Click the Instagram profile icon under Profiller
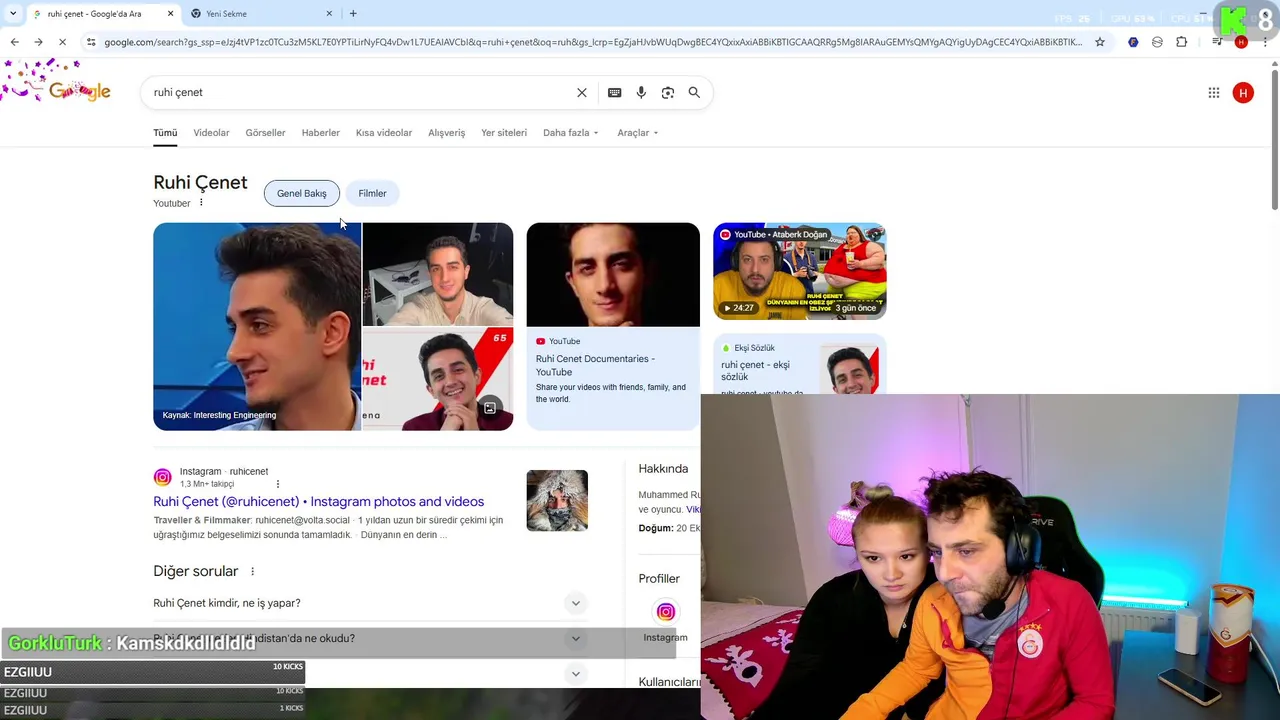The image size is (1280, 720). [665, 612]
